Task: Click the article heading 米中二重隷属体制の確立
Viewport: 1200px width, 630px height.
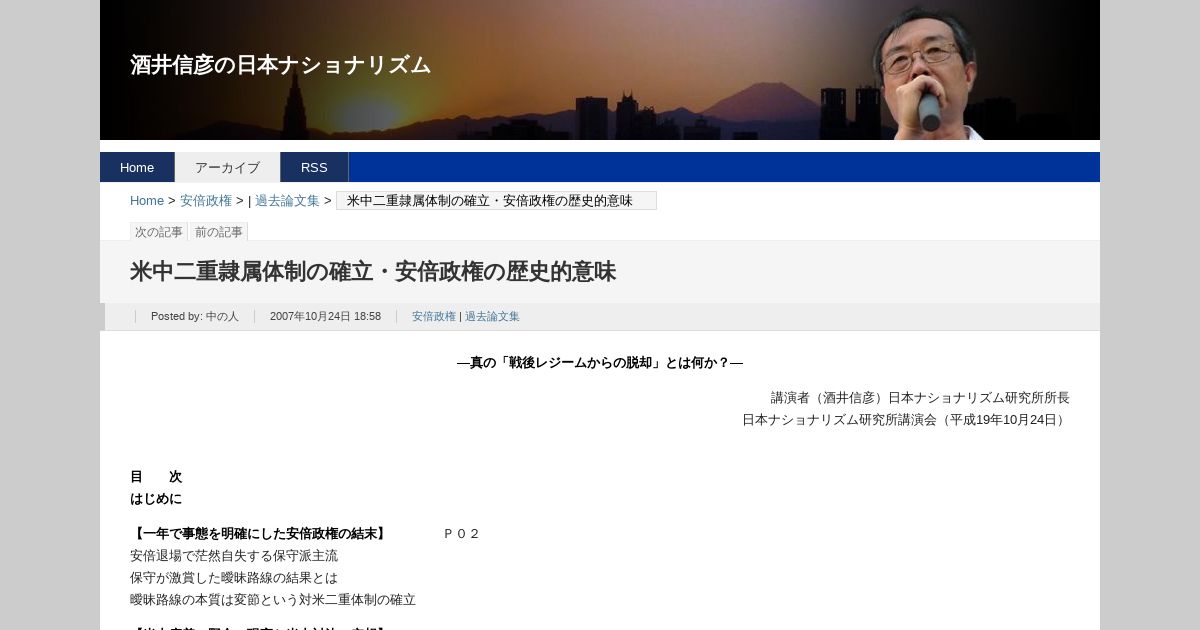Action: tap(373, 272)
